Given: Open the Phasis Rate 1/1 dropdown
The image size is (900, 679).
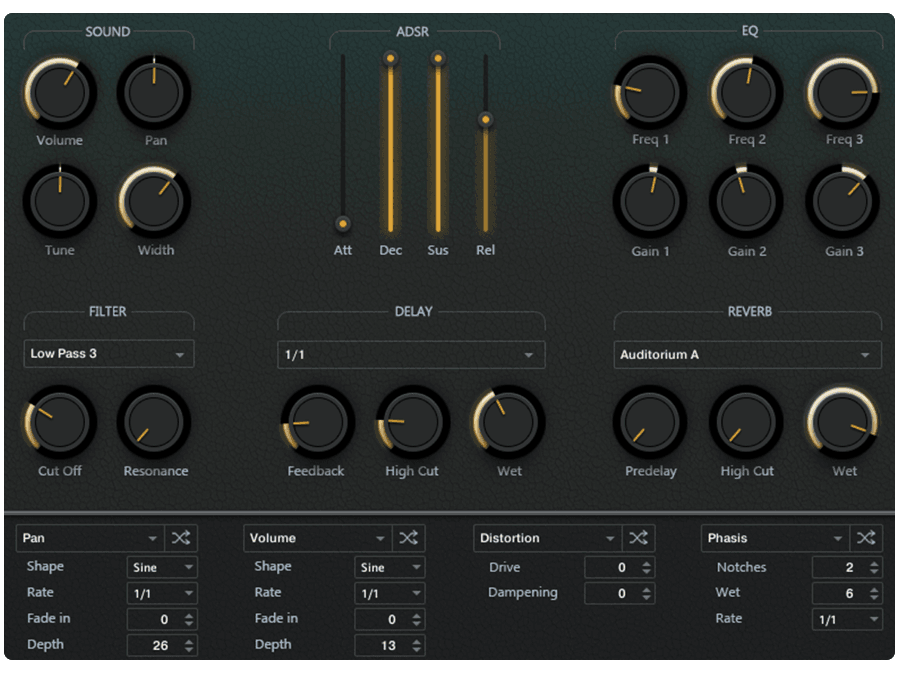Looking at the screenshot, I should (x=846, y=619).
